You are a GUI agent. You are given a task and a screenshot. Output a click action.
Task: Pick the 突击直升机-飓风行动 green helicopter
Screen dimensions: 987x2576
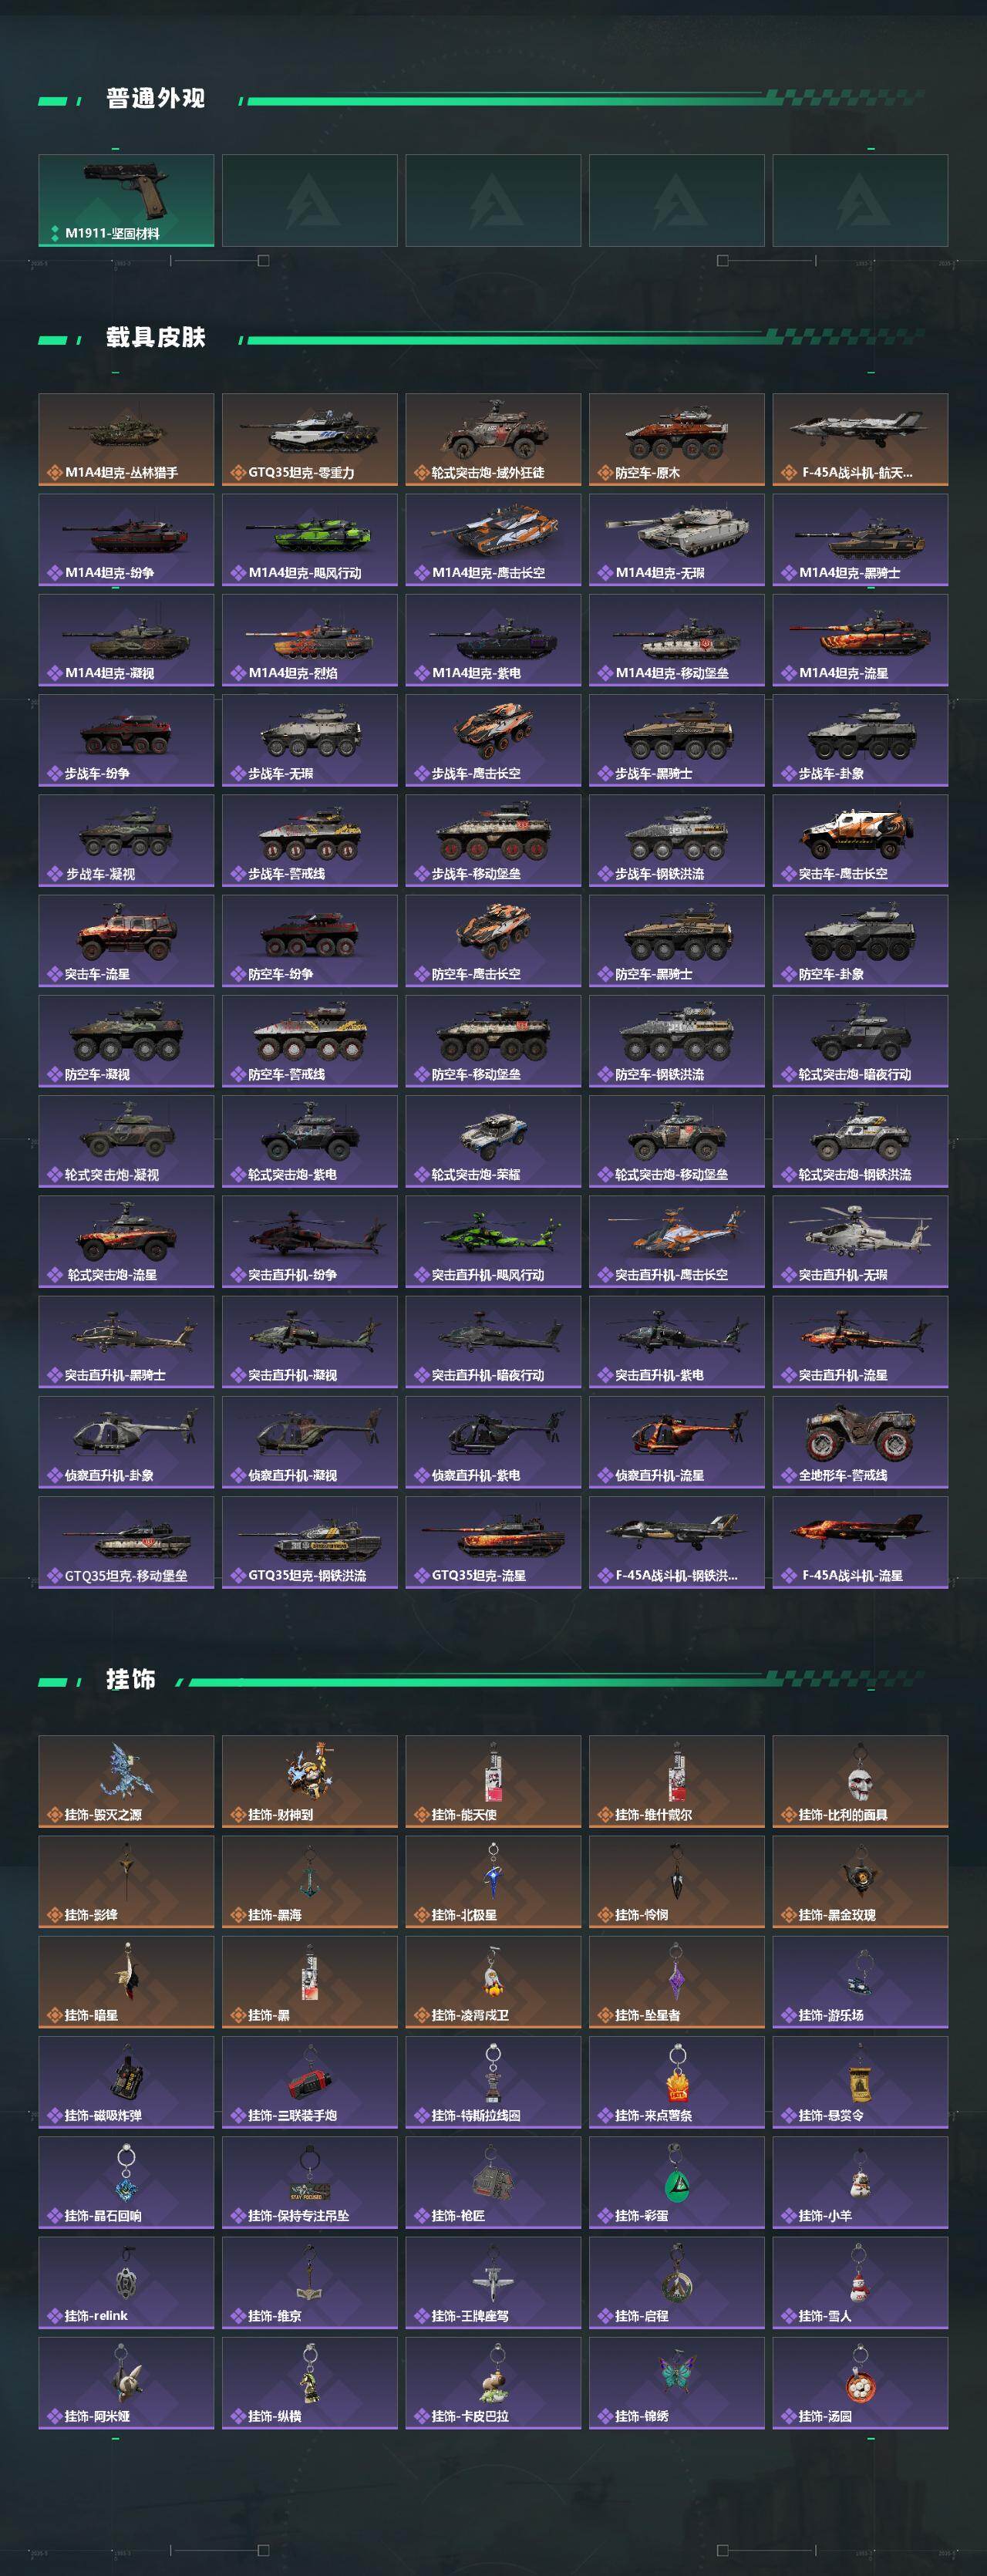click(493, 1241)
